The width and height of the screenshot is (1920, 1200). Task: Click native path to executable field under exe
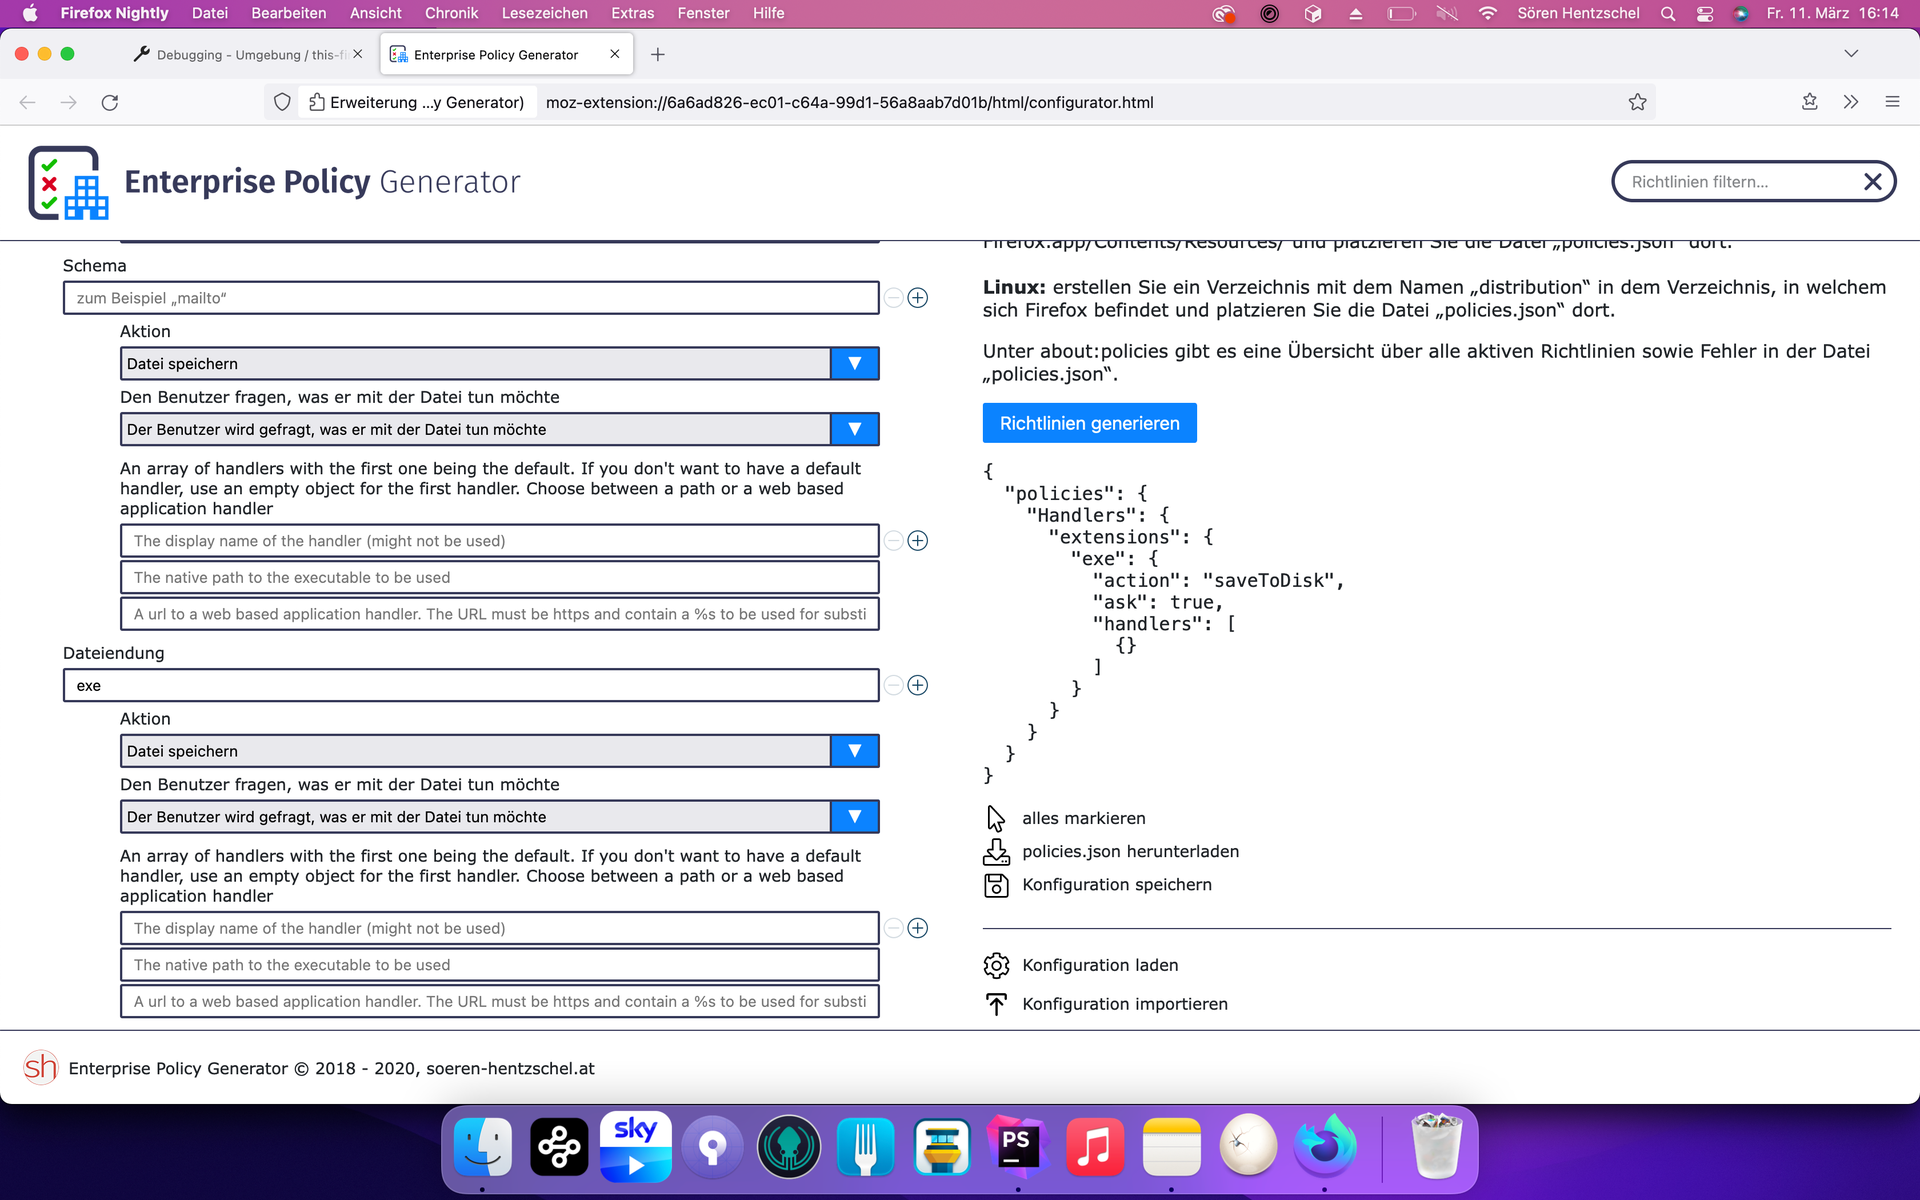click(498, 965)
